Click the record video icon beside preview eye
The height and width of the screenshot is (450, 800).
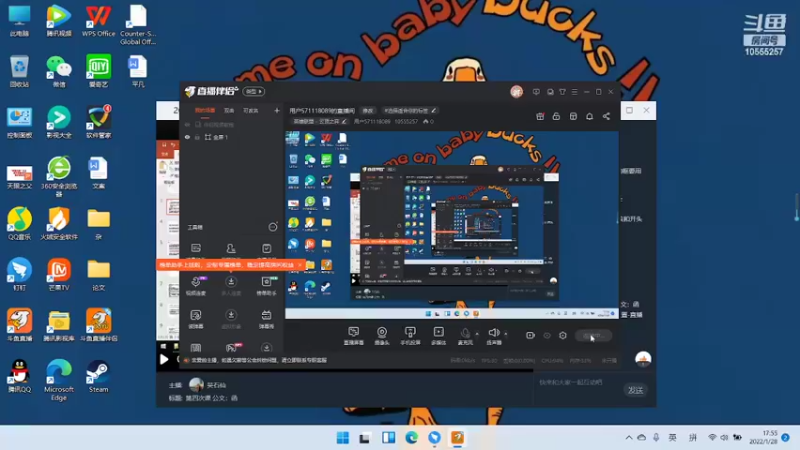pyautogui.click(x=530, y=335)
